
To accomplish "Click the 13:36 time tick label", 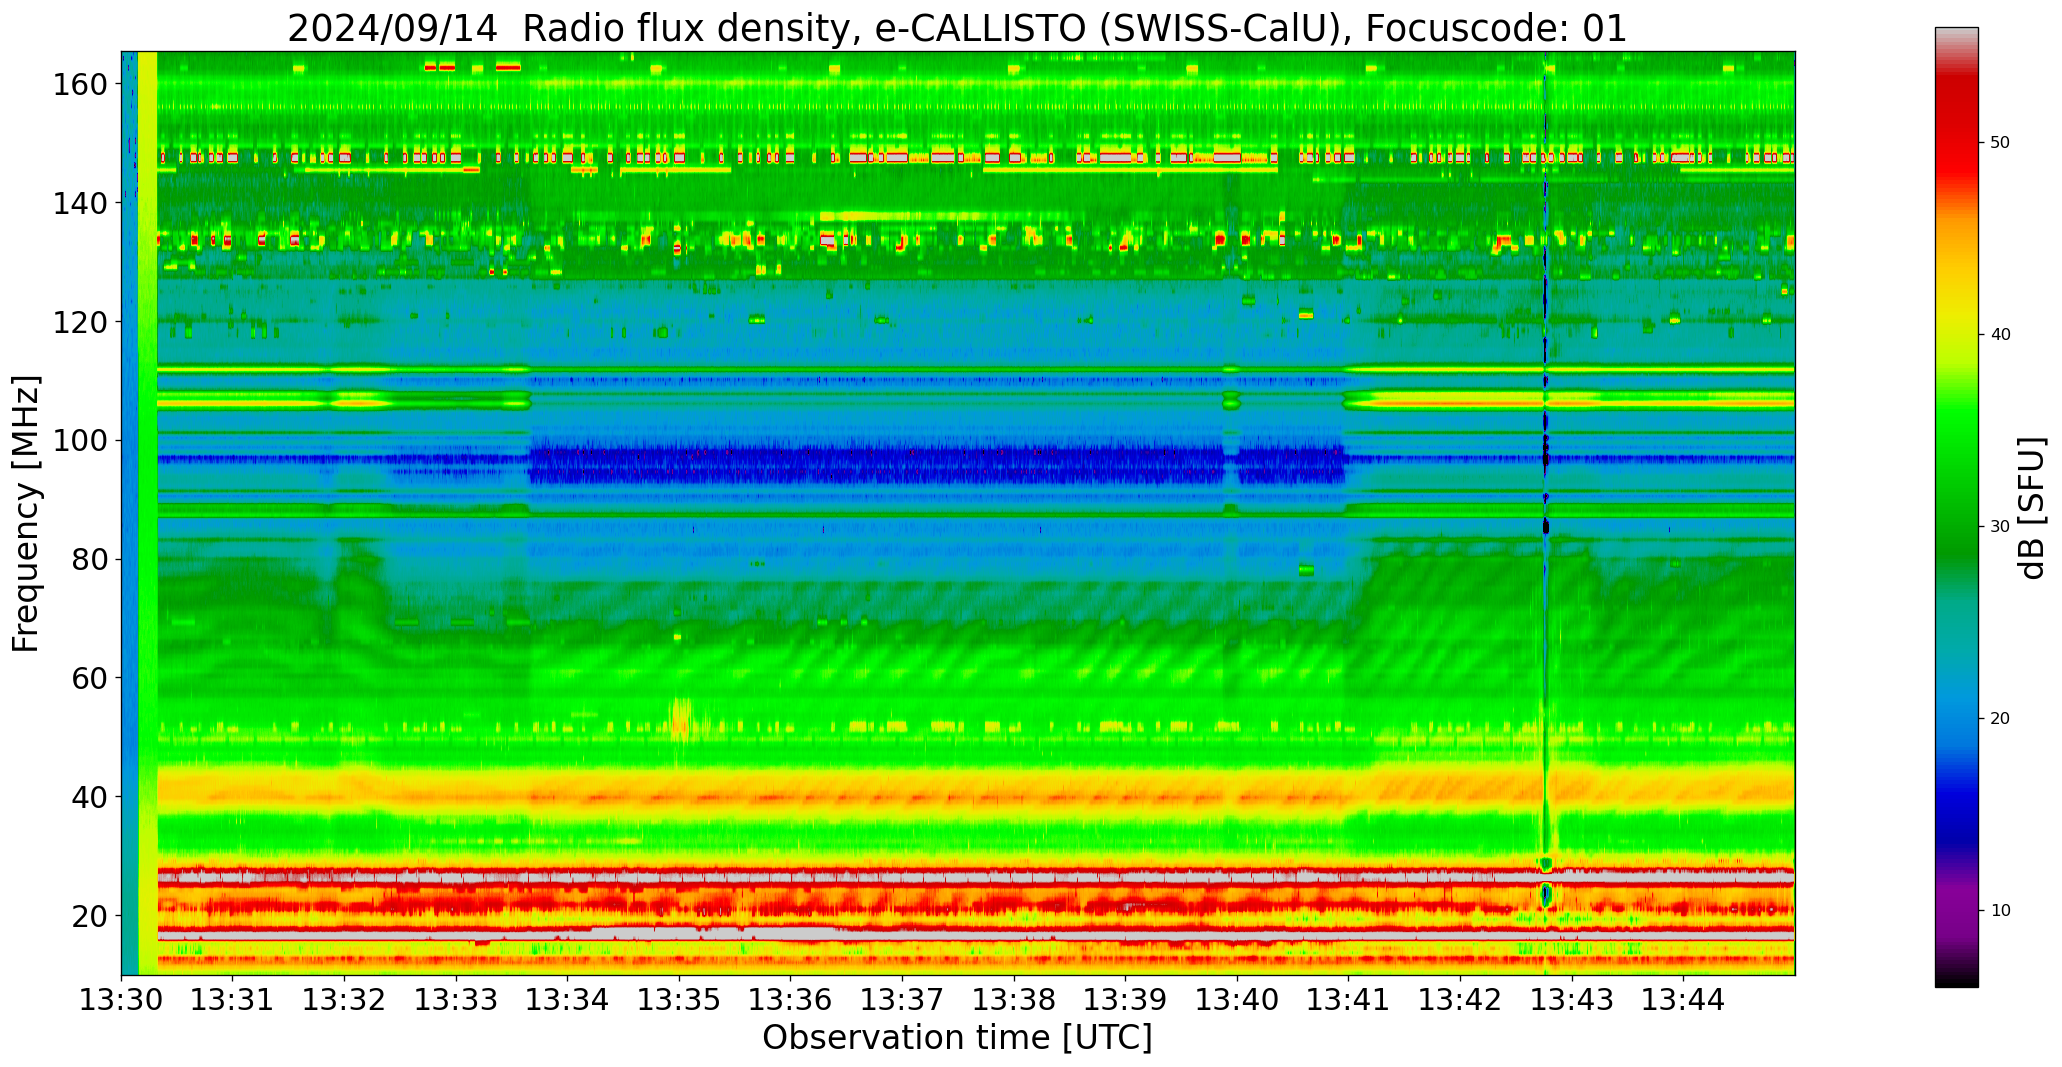I will point(791,1000).
